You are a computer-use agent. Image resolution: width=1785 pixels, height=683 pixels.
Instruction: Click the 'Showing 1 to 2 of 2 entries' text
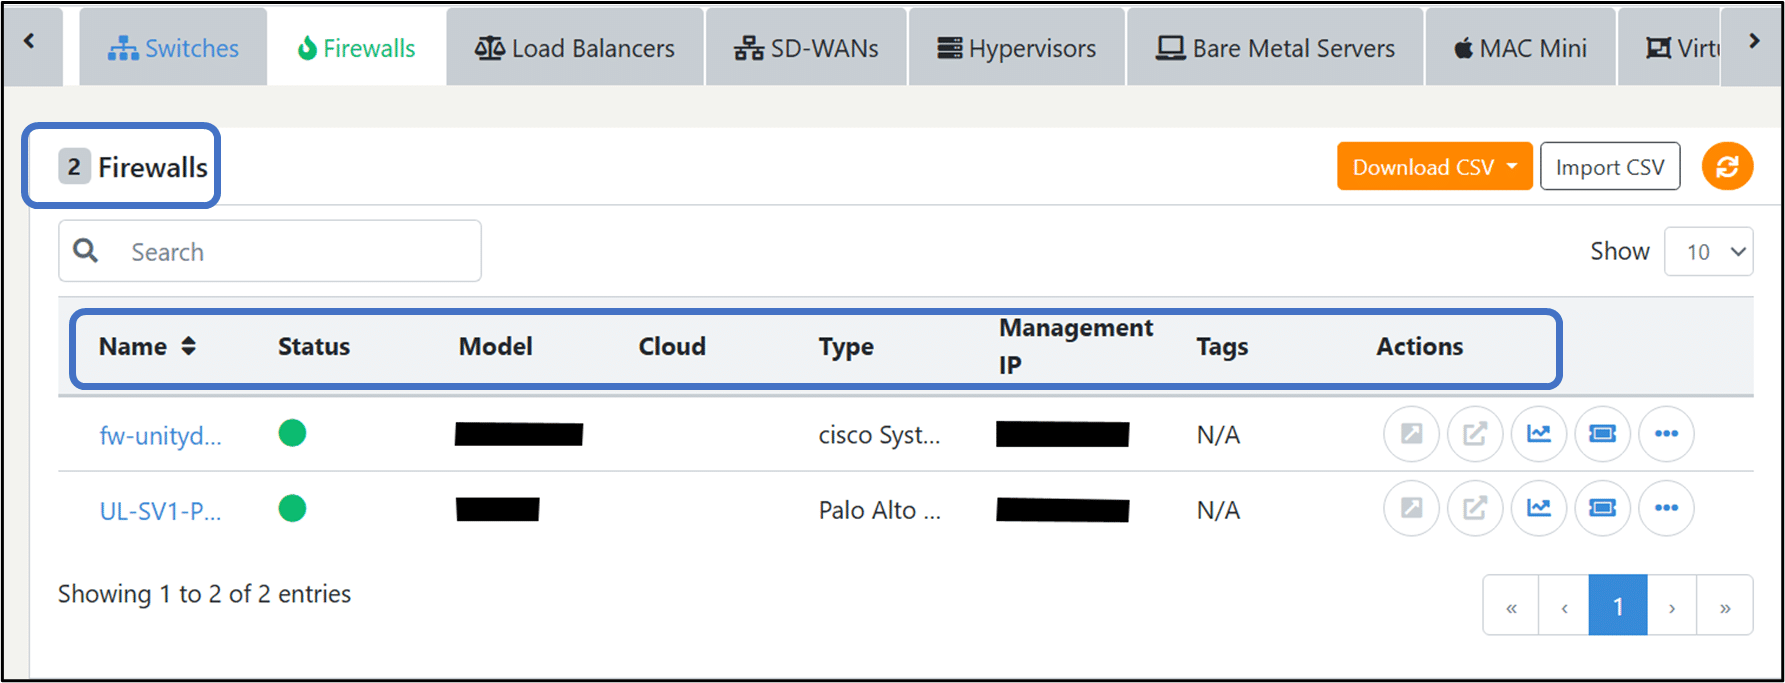pyautogui.click(x=204, y=594)
